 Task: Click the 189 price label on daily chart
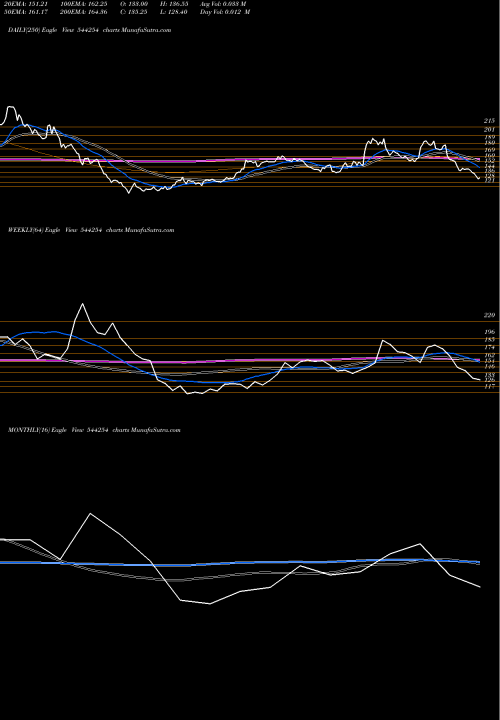[x=489, y=137]
